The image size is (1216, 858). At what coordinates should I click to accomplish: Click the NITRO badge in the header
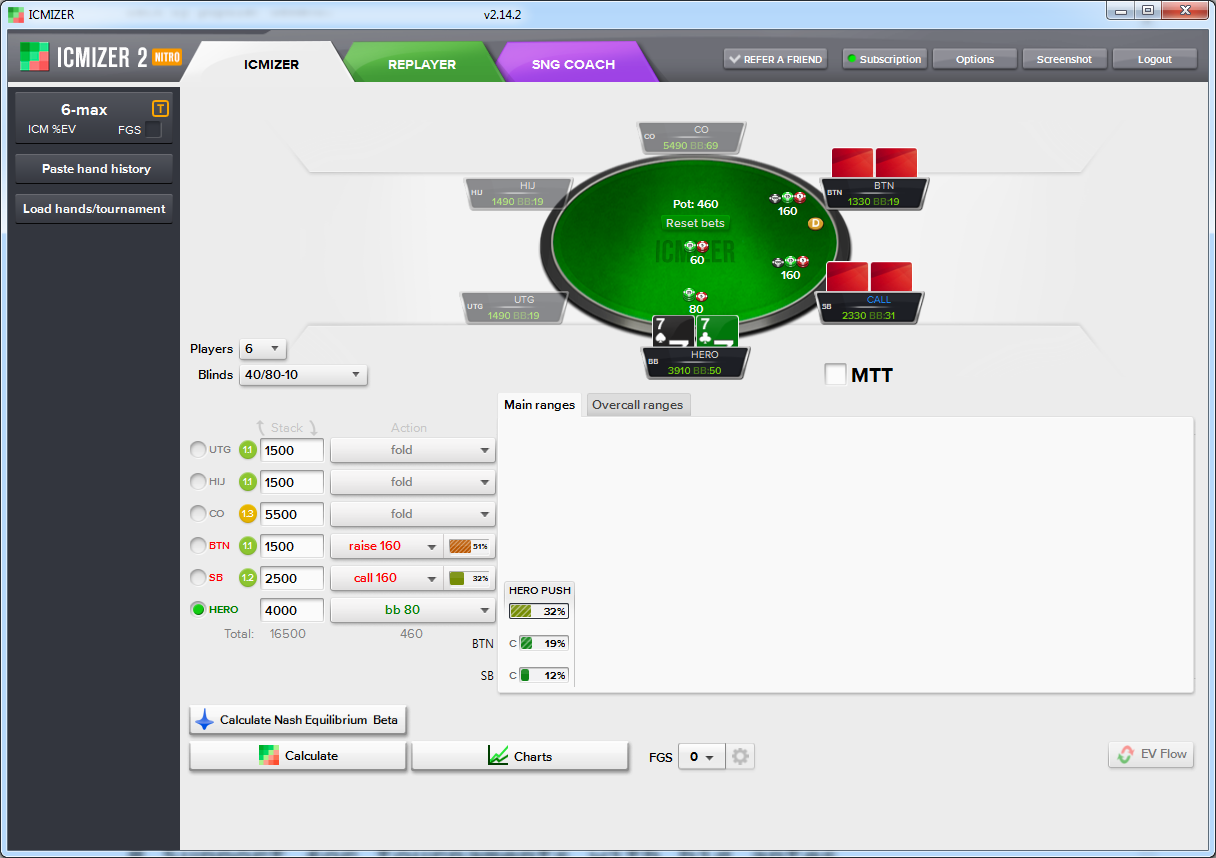166,57
